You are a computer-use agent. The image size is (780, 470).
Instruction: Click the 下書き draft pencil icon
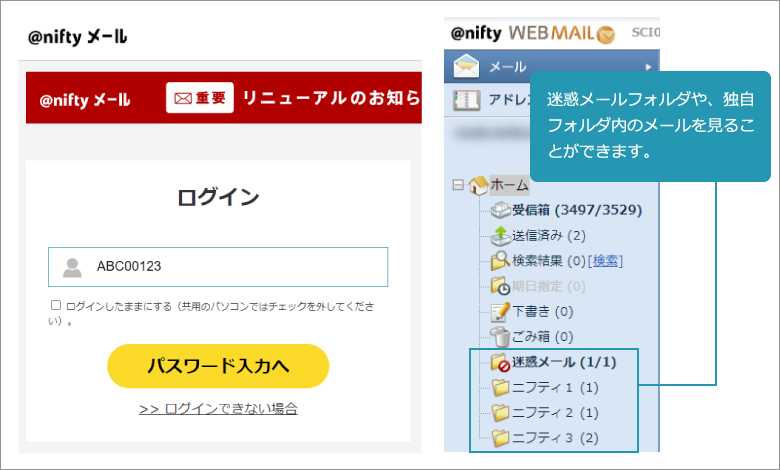500,311
